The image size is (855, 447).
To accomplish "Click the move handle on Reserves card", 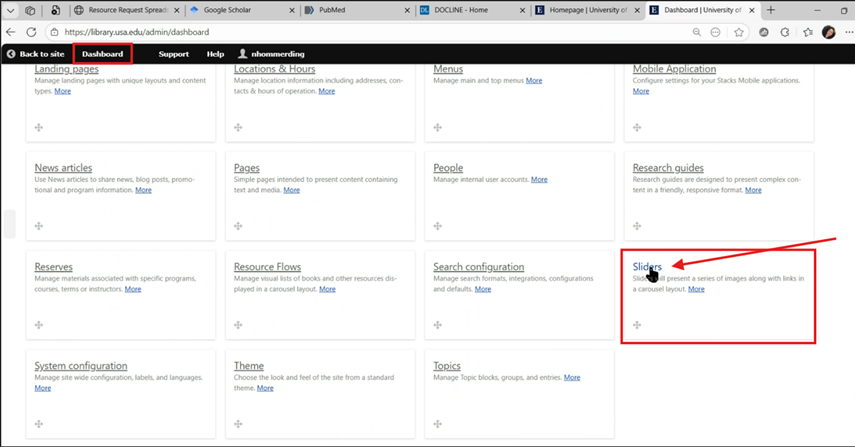I will tap(39, 324).
